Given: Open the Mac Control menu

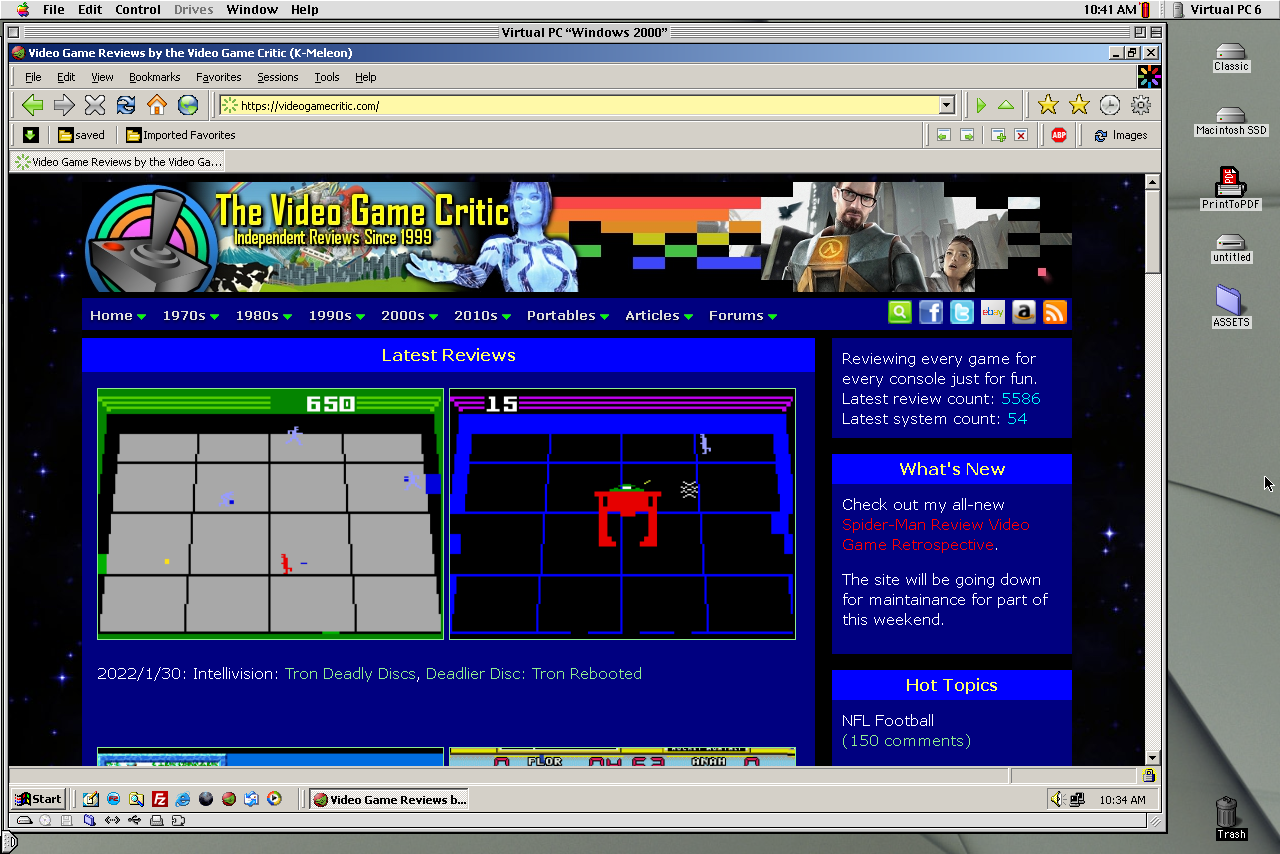Looking at the screenshot, I should coord(138,9).
